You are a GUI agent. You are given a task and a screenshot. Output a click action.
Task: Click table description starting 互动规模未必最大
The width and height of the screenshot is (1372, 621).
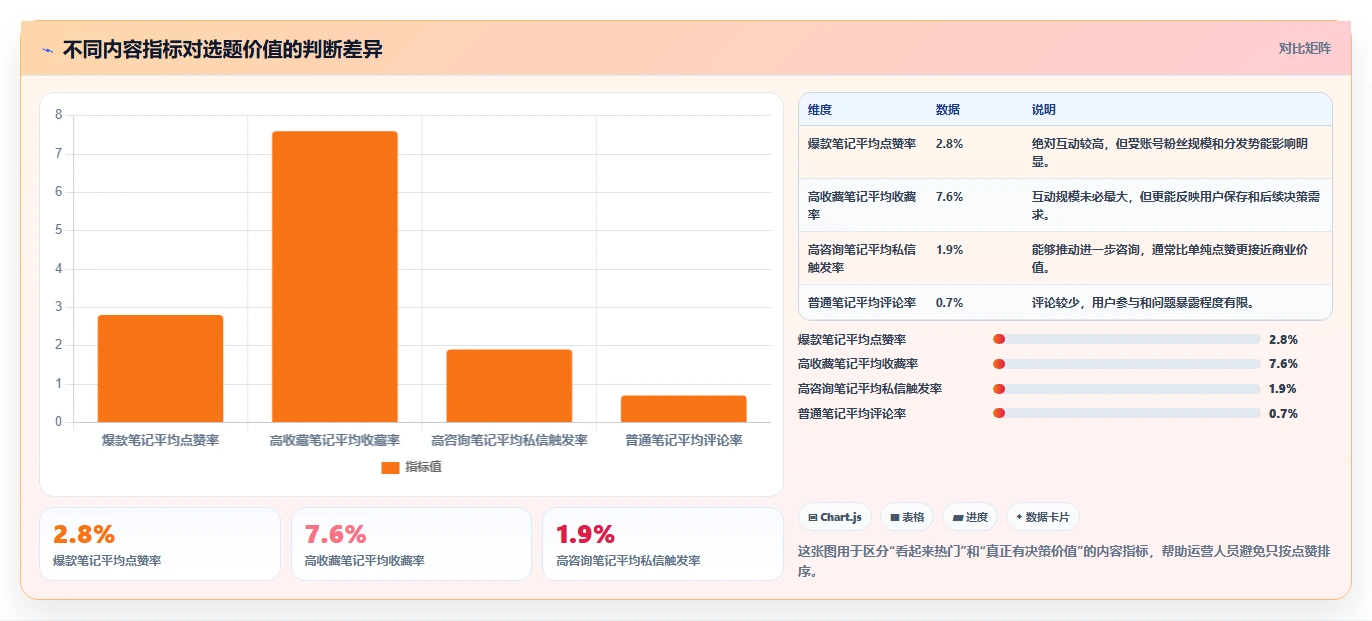pyautogui.click(x=1175, y=205)
